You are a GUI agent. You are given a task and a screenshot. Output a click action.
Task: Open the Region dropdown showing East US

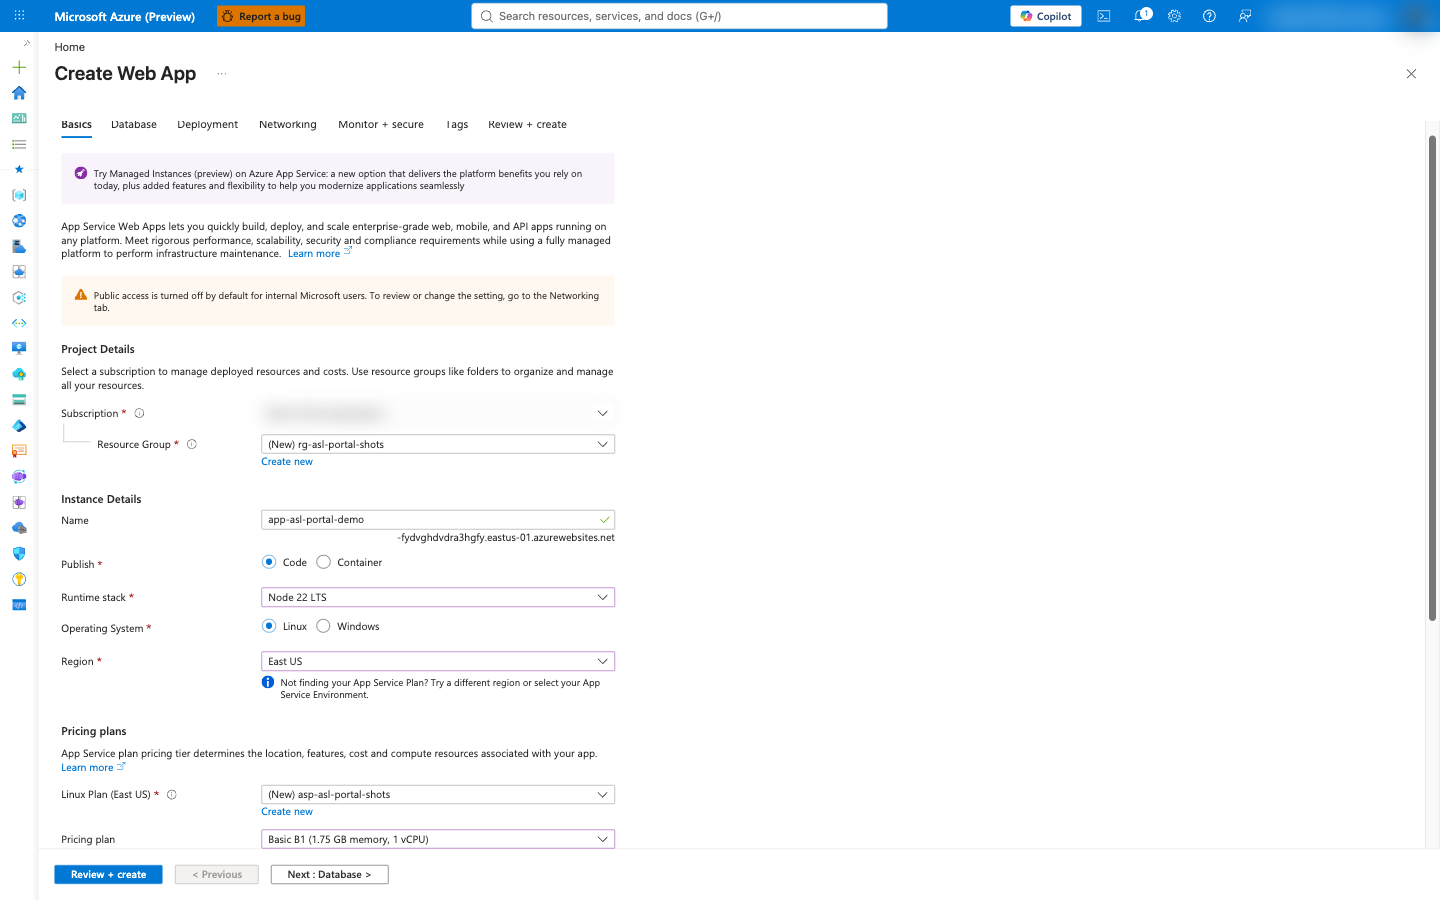(438, 661)
